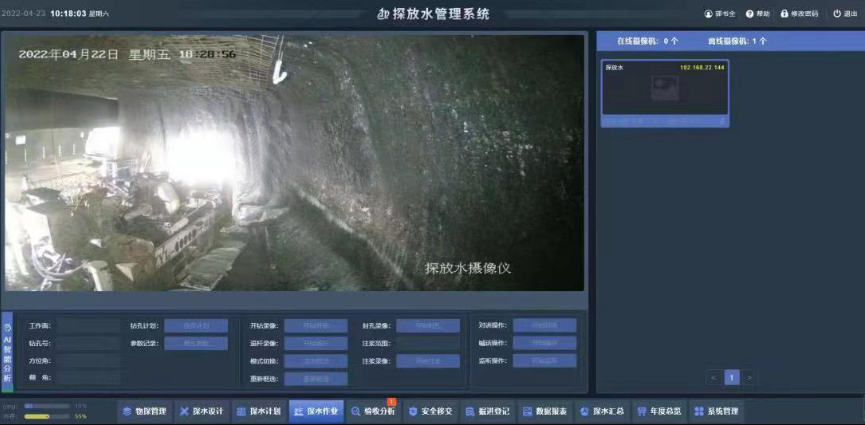
Task: Switch to the 探水计划 tab
Action: point(259,412)
